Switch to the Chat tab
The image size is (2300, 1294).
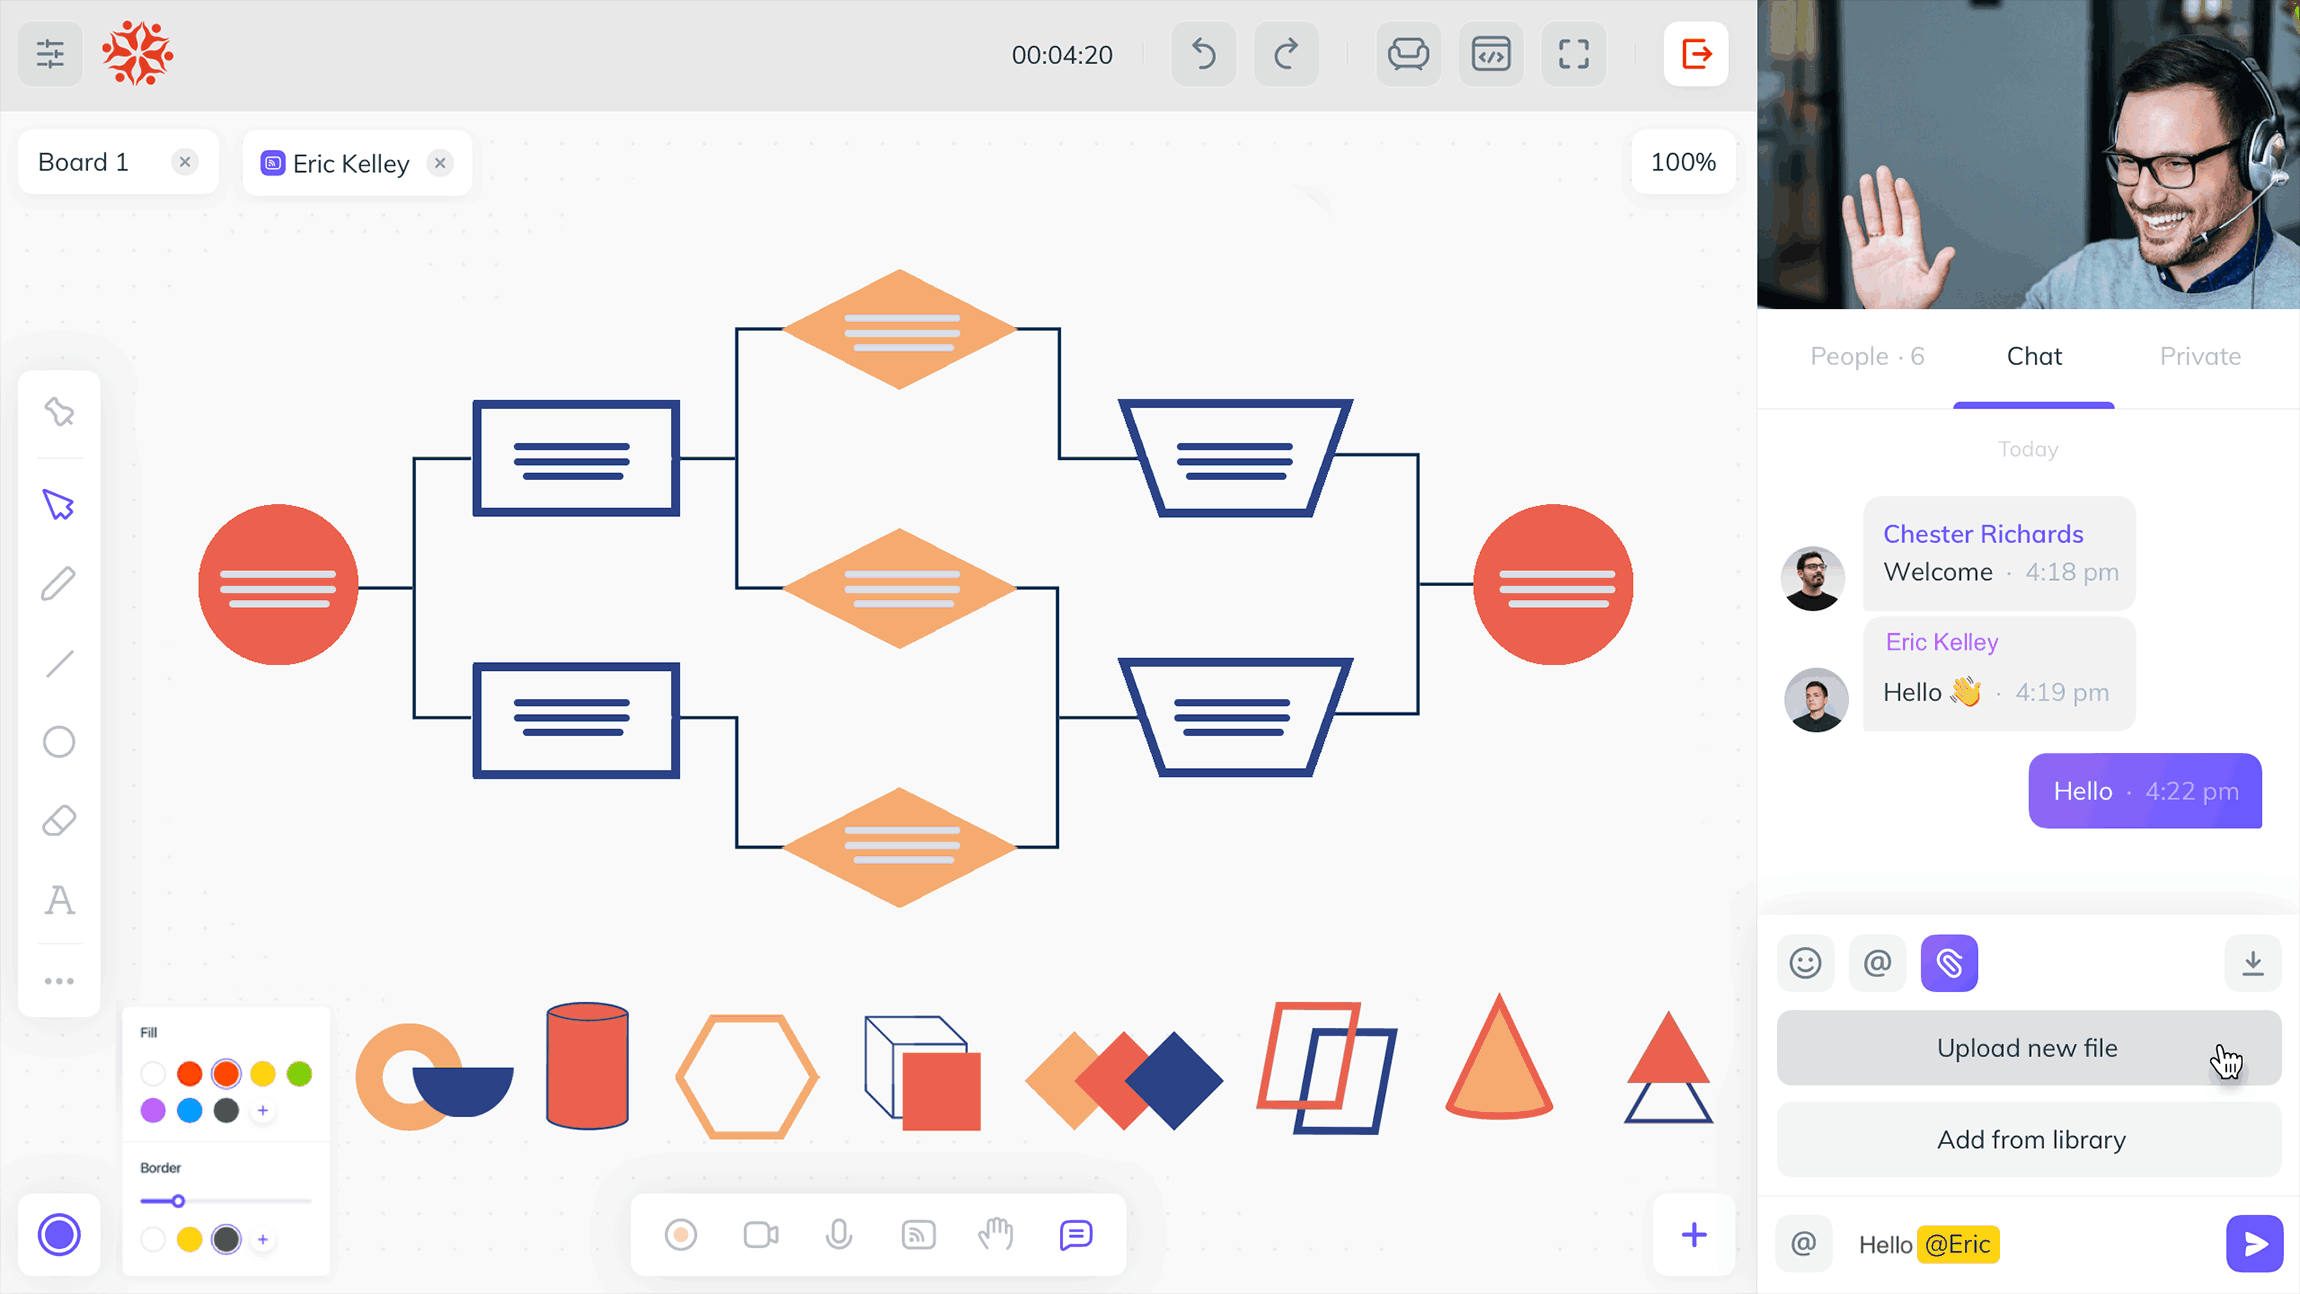[2033, 355]
